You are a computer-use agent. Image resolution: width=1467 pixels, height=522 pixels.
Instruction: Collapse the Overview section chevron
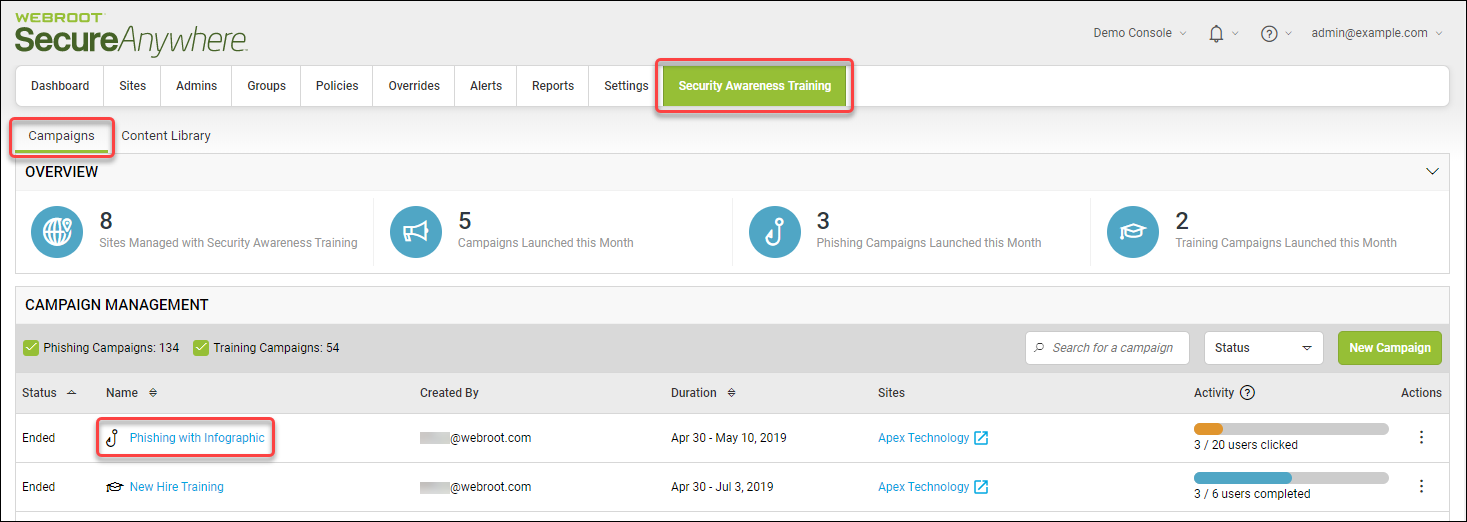point(1431,172)
